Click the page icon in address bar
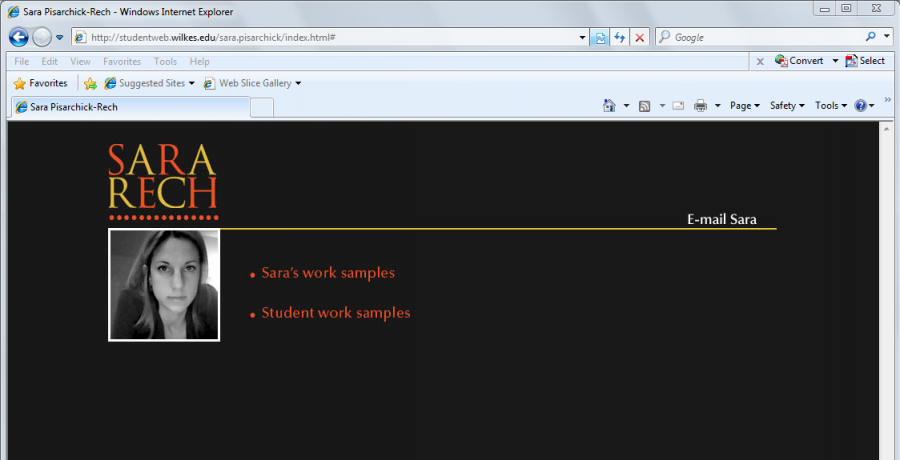Viewport: 900px width, 460px height. pos(81,37)
